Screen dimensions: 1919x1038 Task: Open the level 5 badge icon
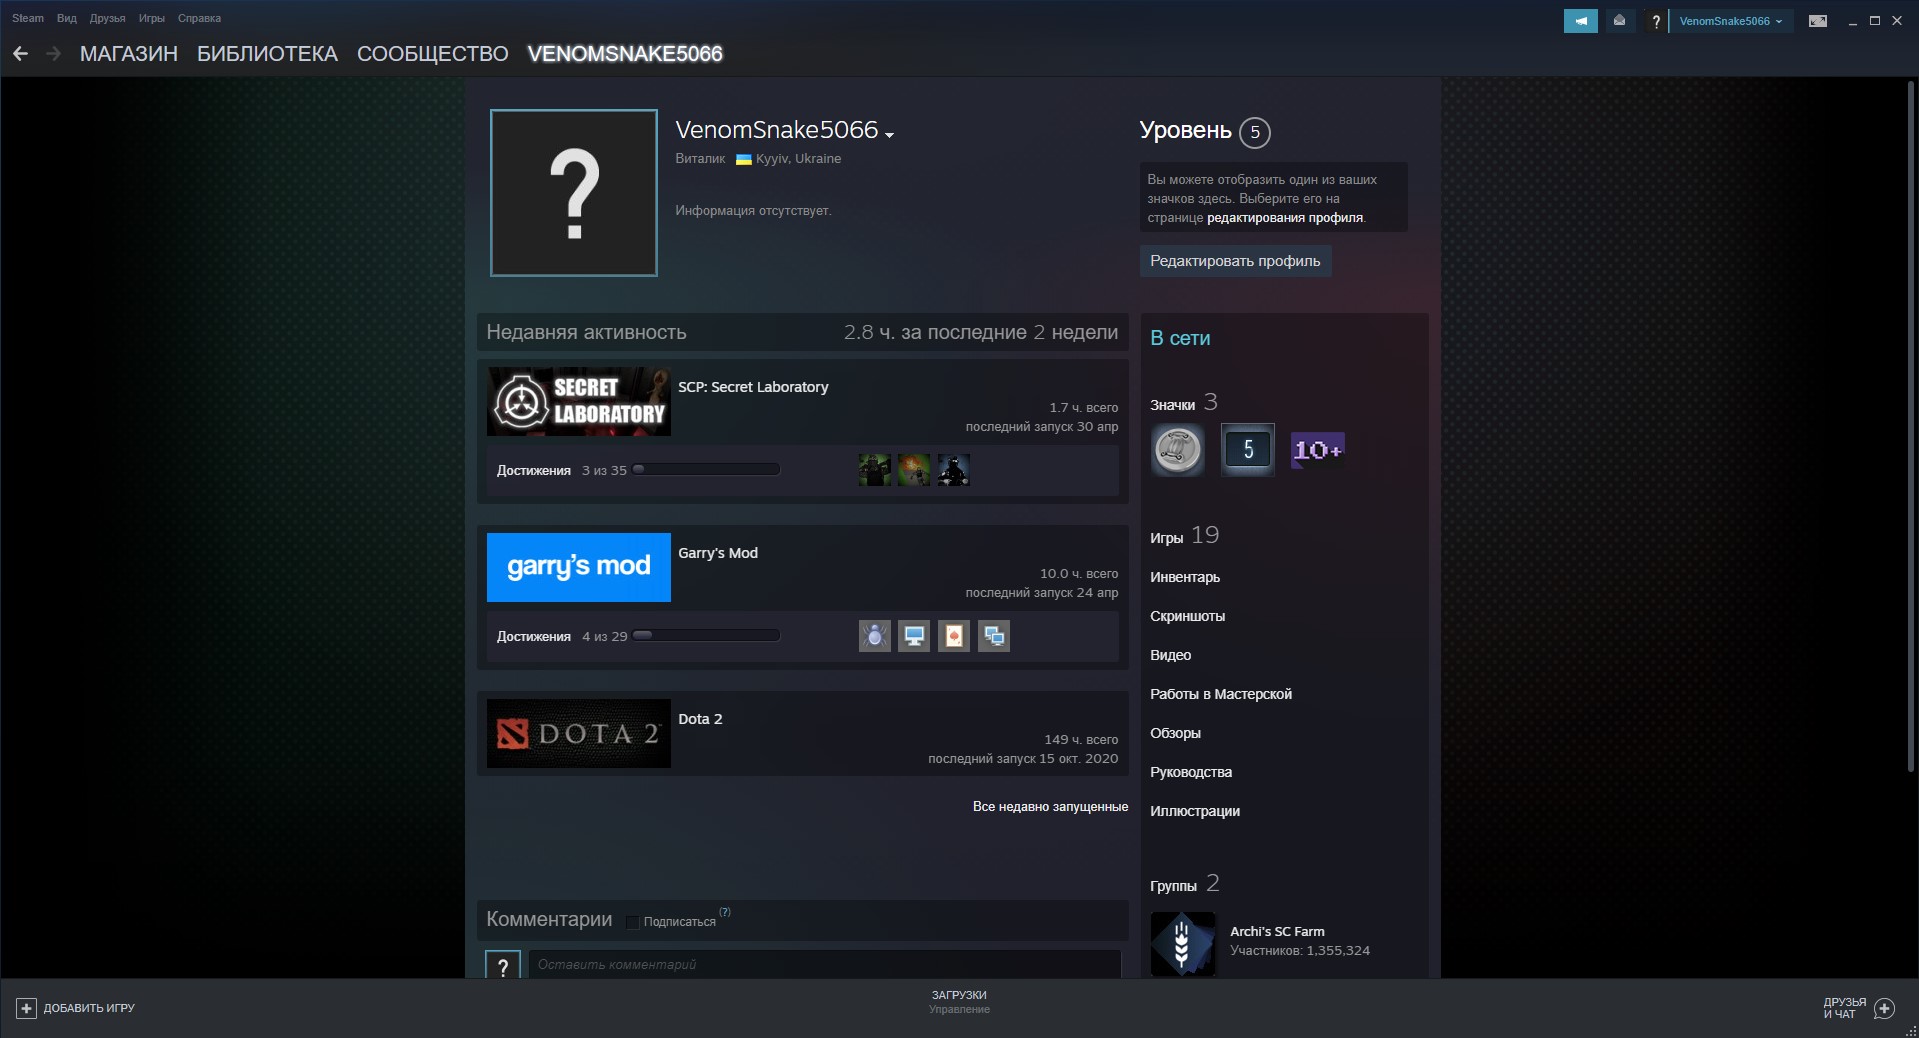(x=1247, y=450)
